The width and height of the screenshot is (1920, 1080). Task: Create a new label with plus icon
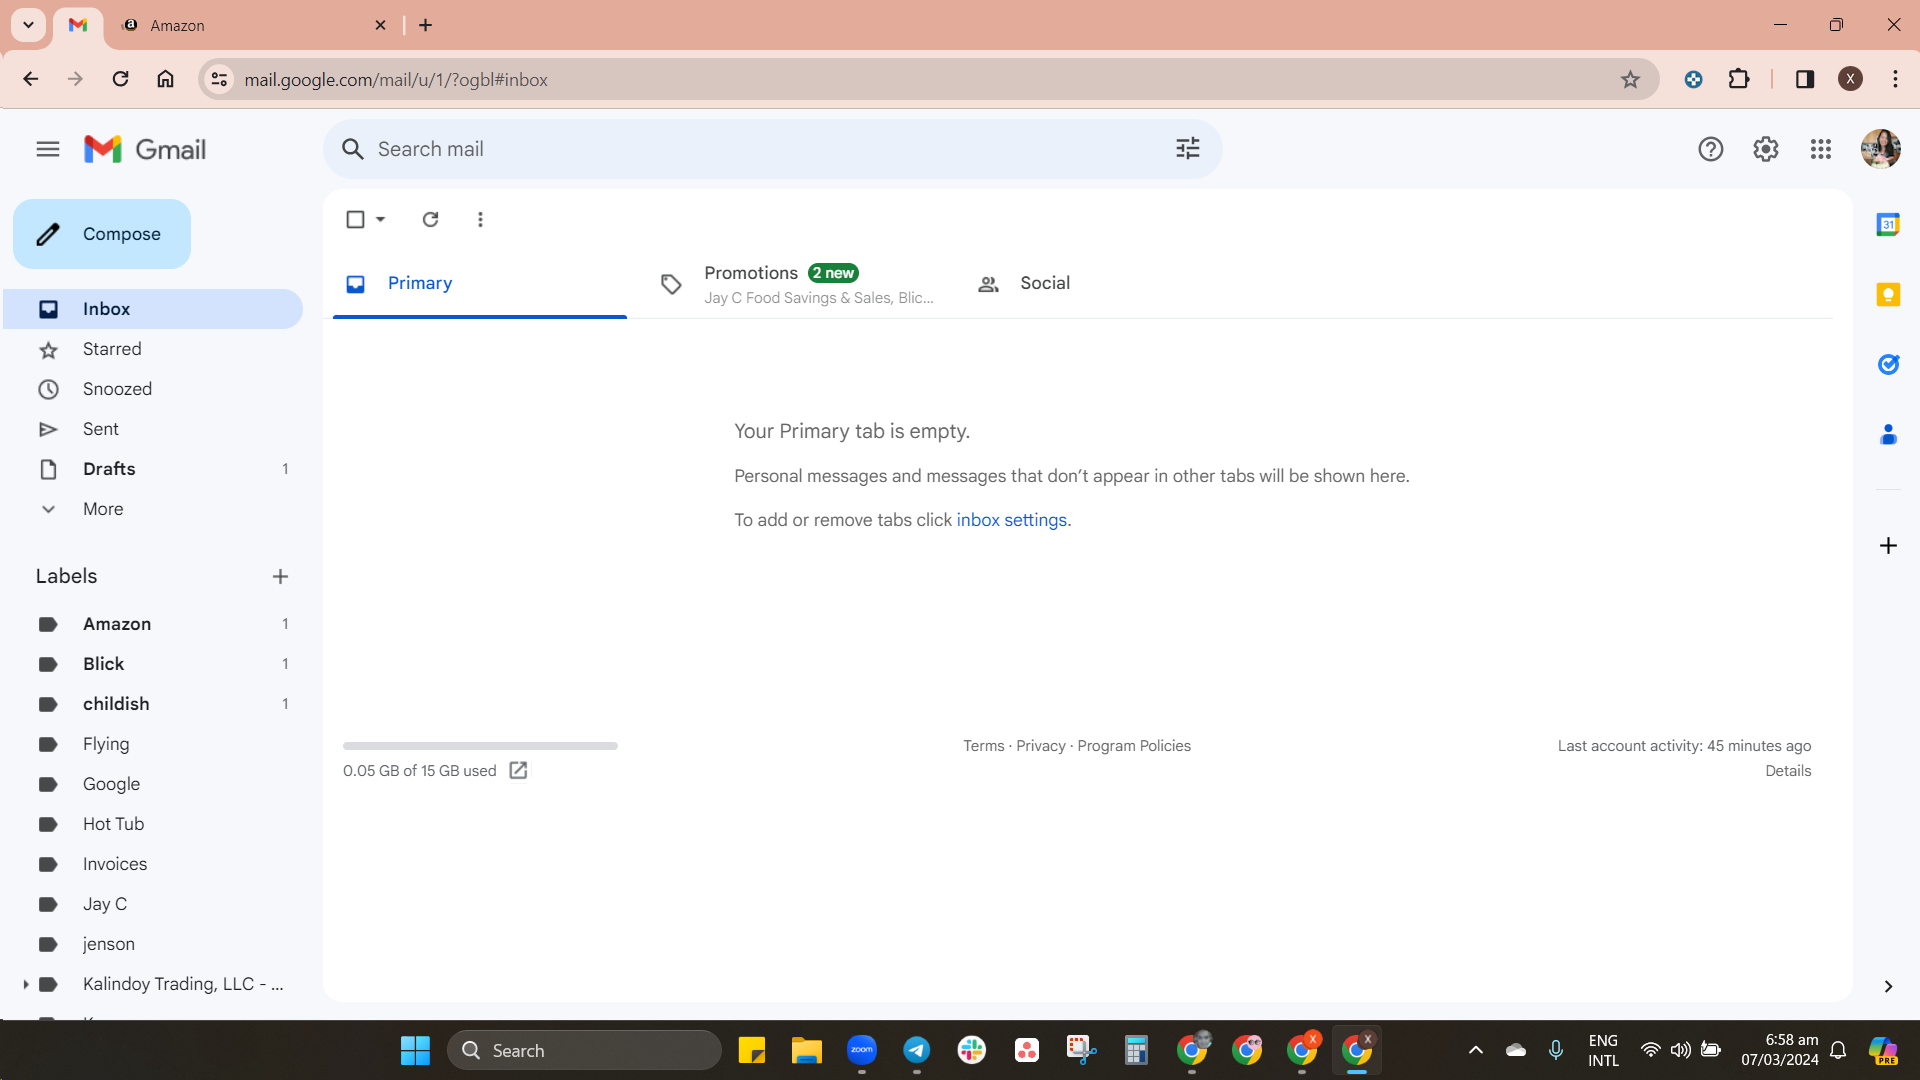click(280, 576)
